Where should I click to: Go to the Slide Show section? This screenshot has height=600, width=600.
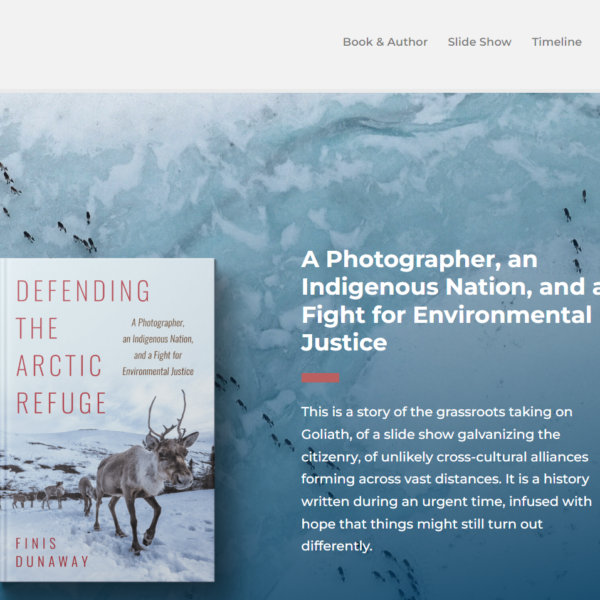coord(479,42)
